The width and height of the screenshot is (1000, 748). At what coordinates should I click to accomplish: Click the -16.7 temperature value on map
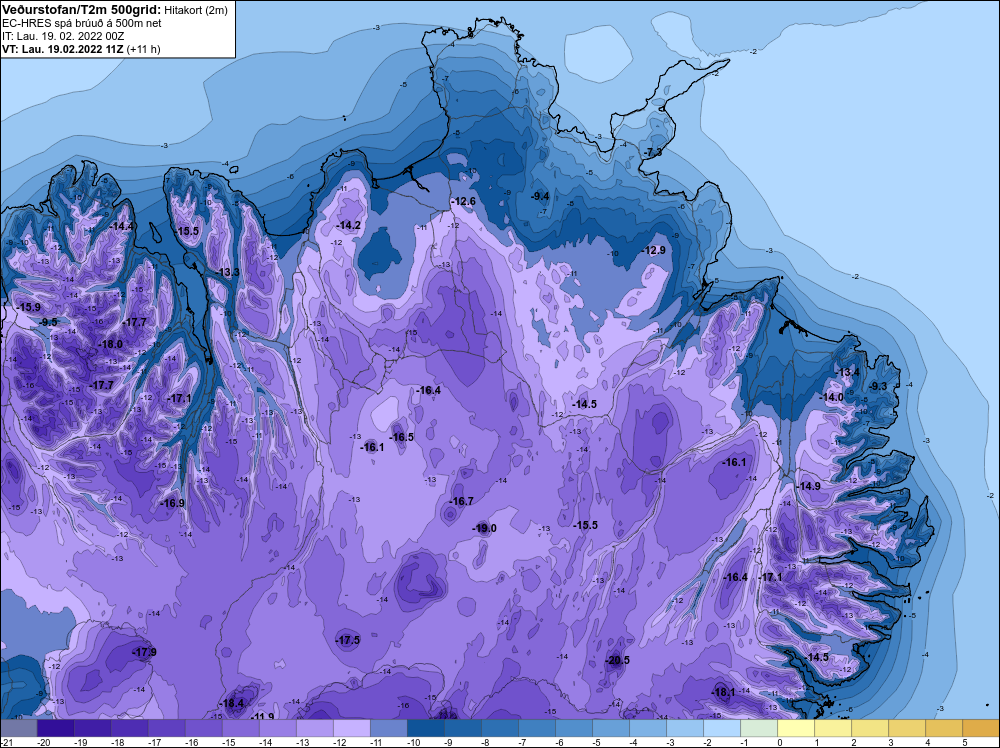pos(460,501)
